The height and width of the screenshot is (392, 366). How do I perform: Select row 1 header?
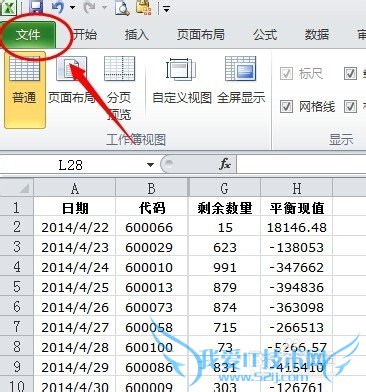point(17,207)
